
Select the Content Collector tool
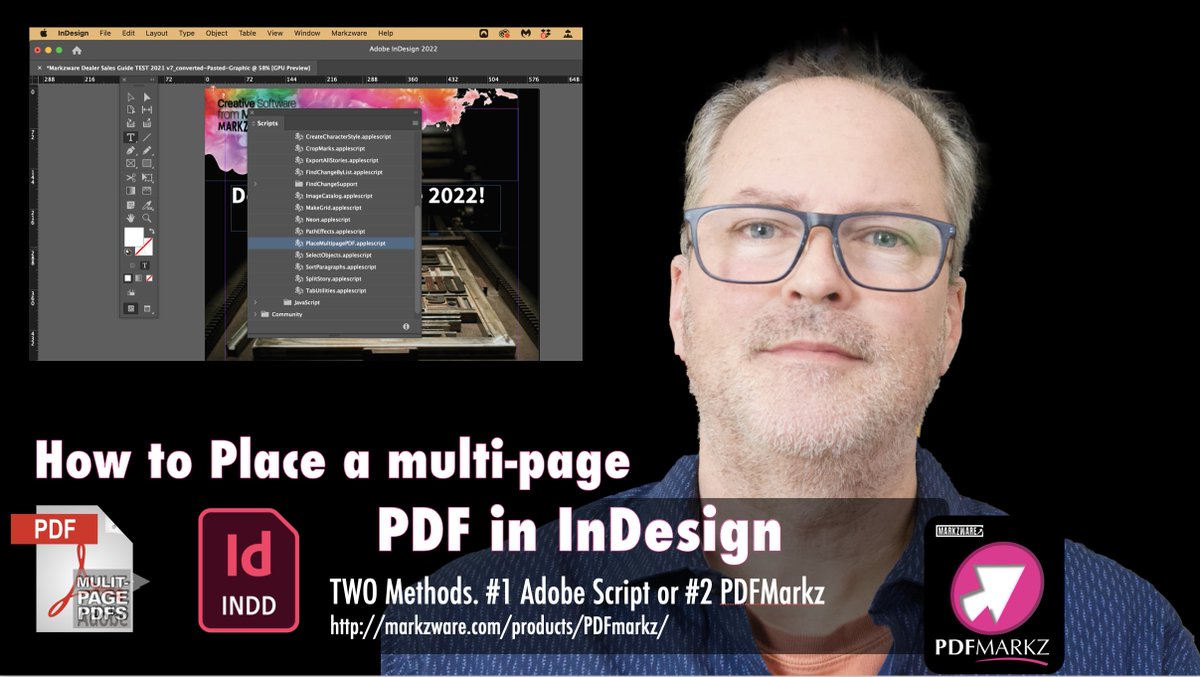coord(131,123)
